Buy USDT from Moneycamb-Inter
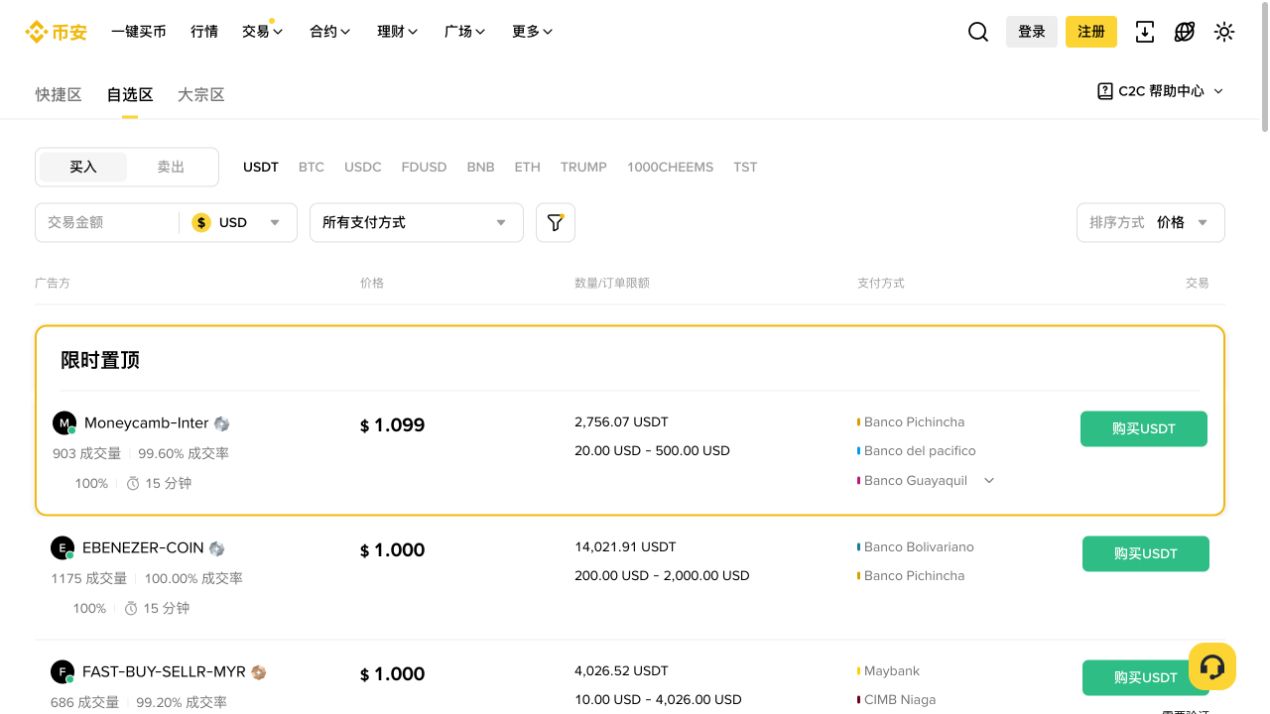 [1143, 429]
